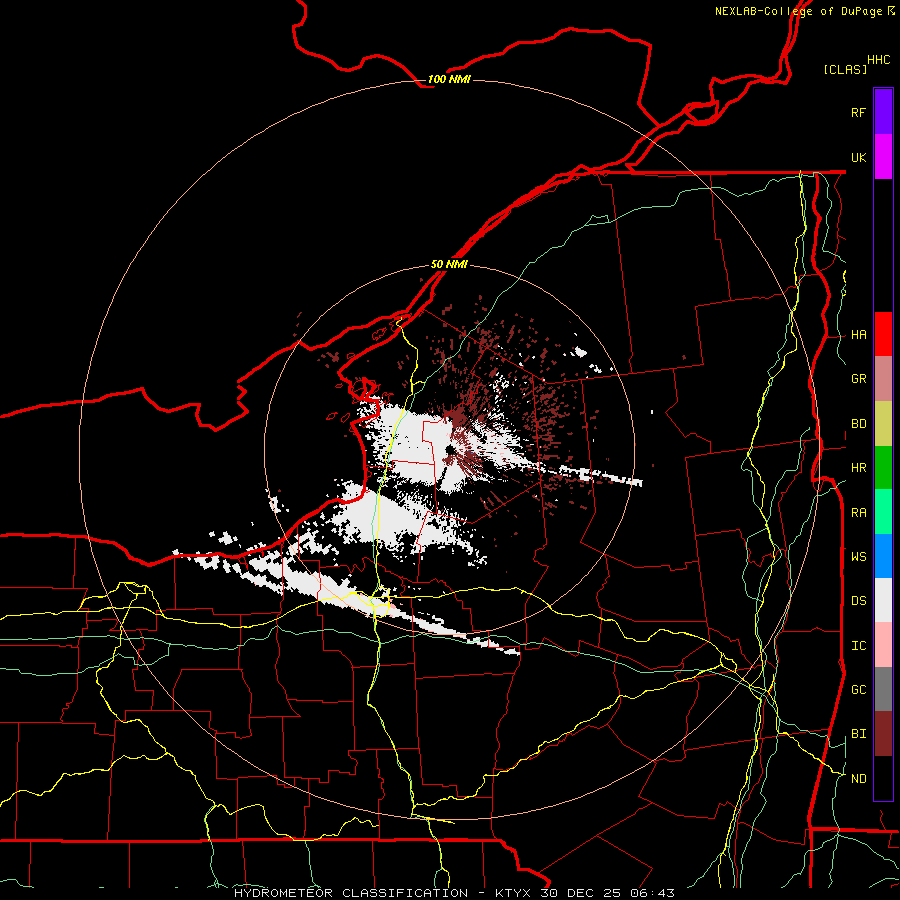Click the UK legend label

tap(858, 157)
